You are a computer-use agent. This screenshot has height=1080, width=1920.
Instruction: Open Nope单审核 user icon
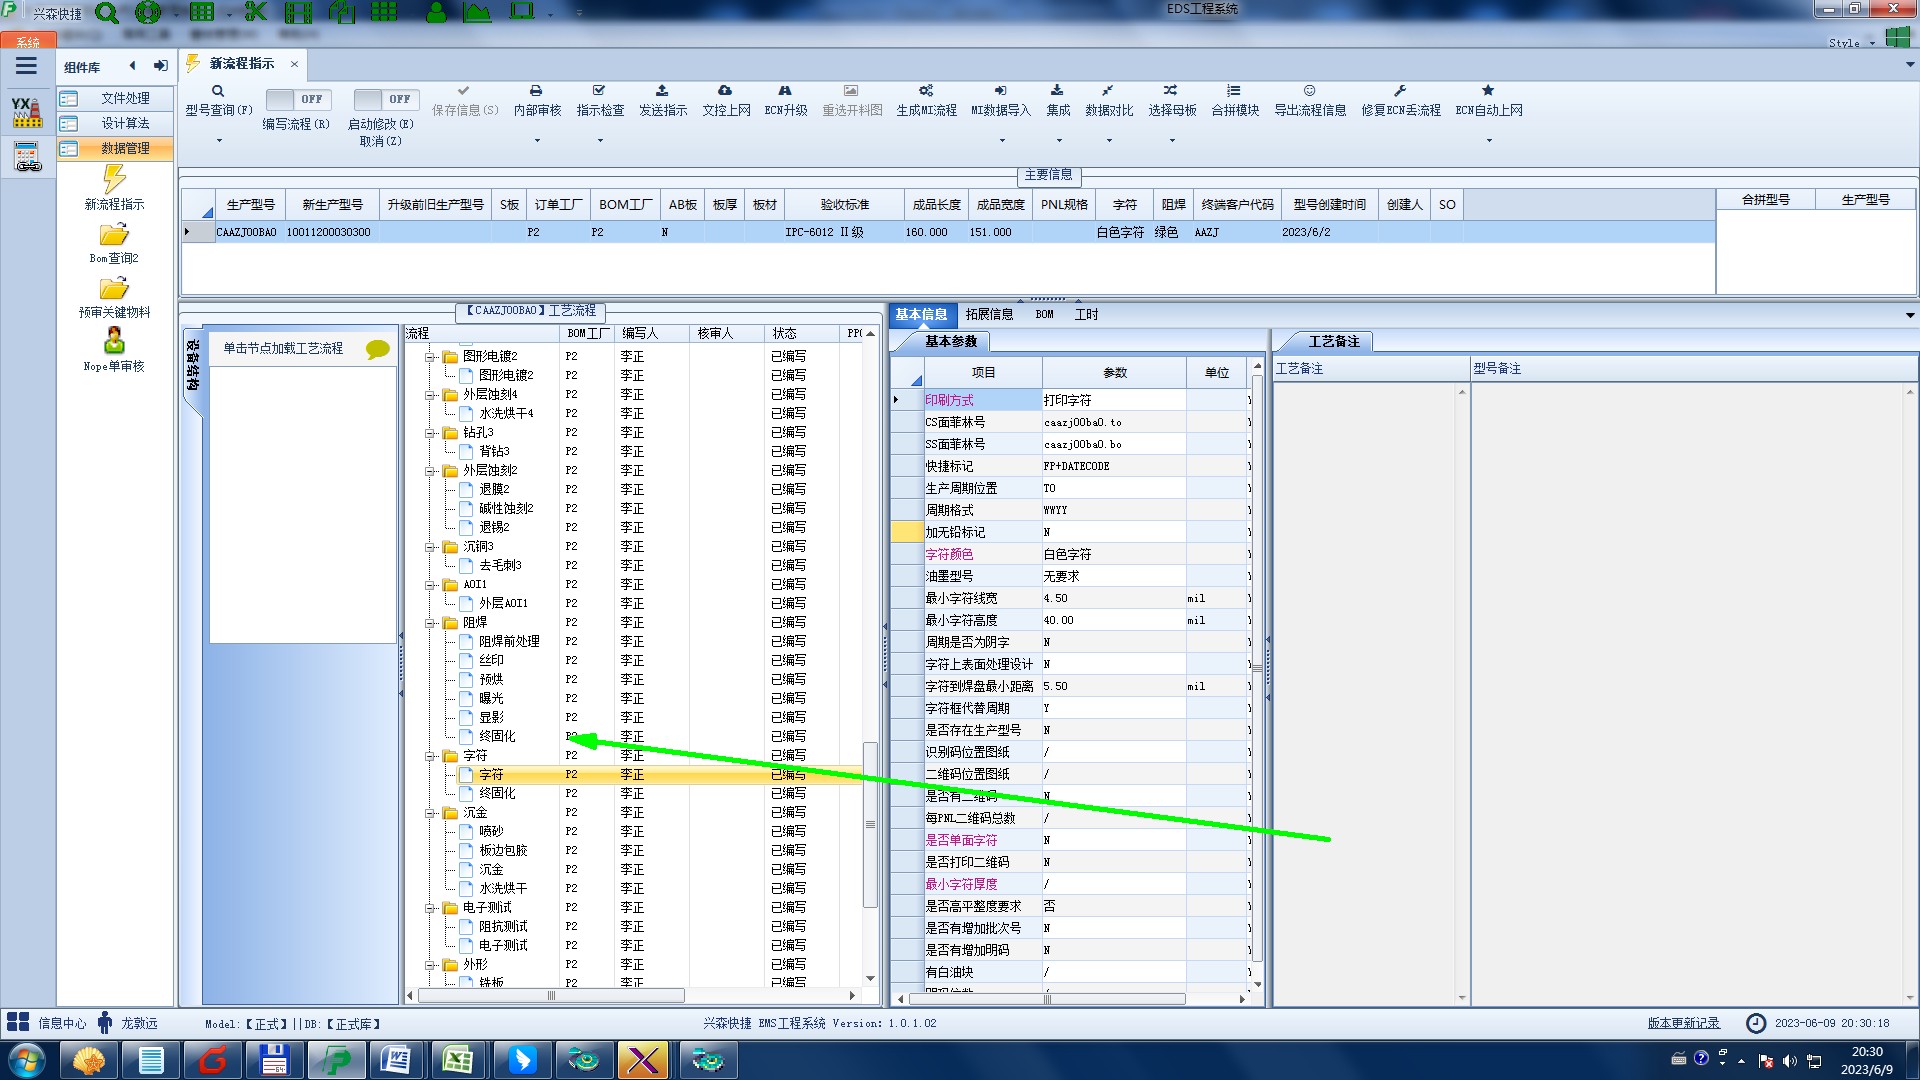[114, 341]
